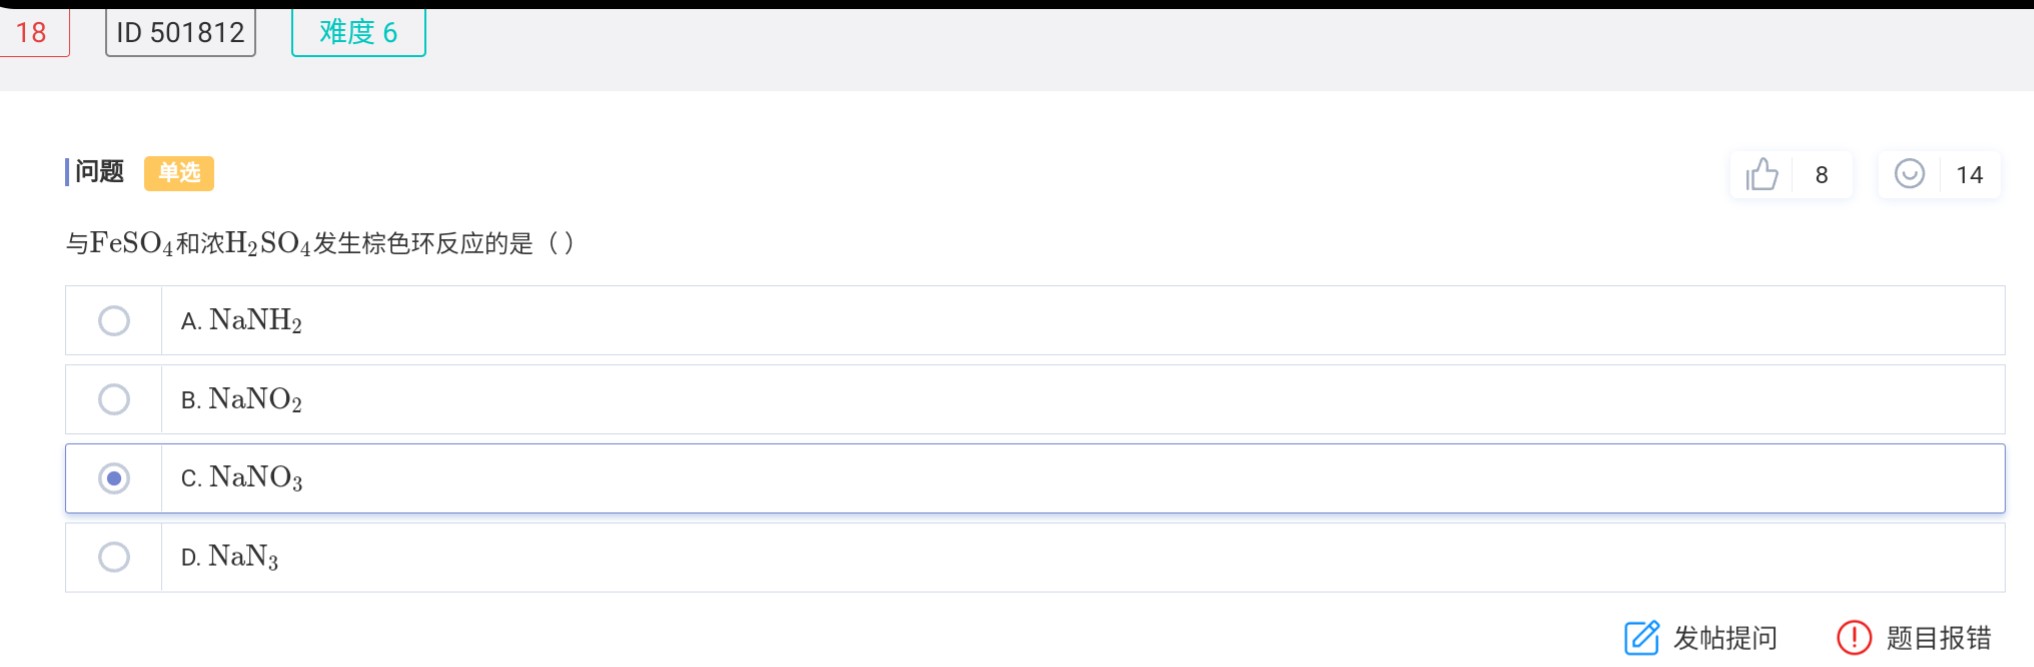Select radio button for option C NaNO₃
Image resolution: width=2034 pixels, height=667 pixels.
(x=114, y=479)
